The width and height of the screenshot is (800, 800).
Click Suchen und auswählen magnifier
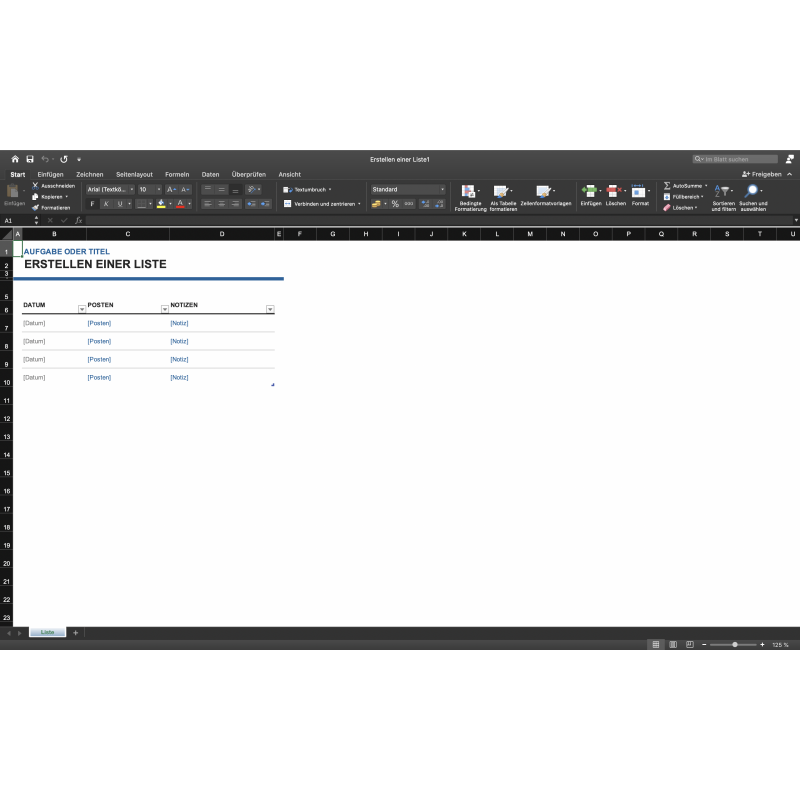[x=752, y=190]
